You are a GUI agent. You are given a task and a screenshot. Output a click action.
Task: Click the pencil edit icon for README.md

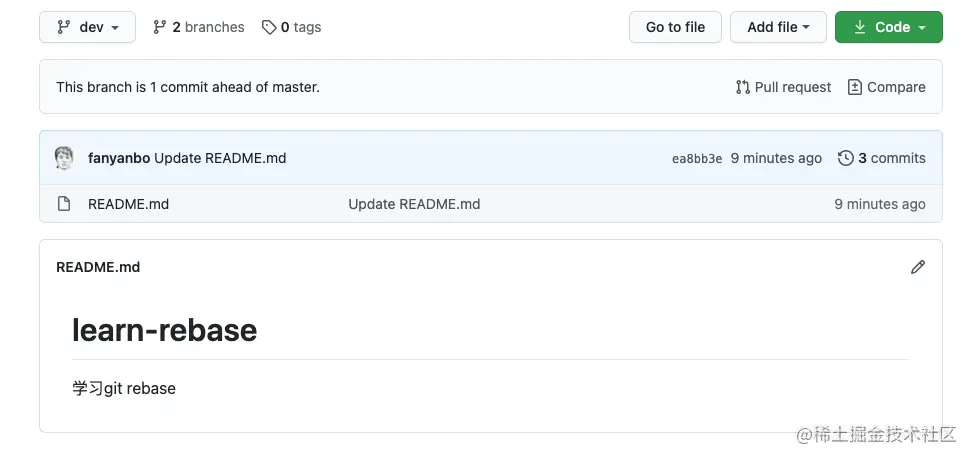click(x=917, y=267)
